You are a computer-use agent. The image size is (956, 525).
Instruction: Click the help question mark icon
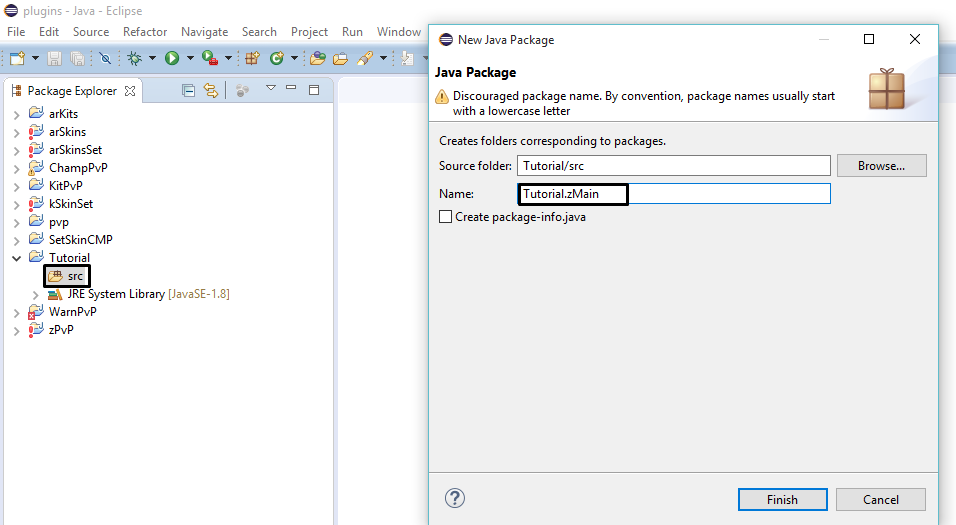click(x=455, y=498)
